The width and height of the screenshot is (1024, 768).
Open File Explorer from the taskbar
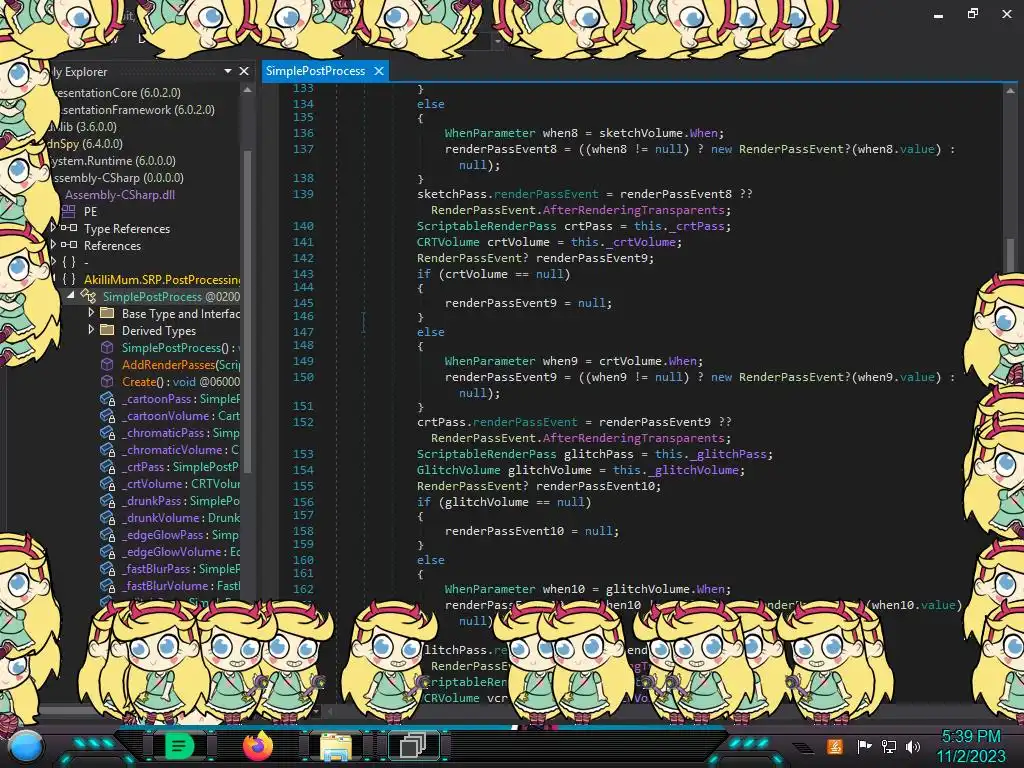336,746
